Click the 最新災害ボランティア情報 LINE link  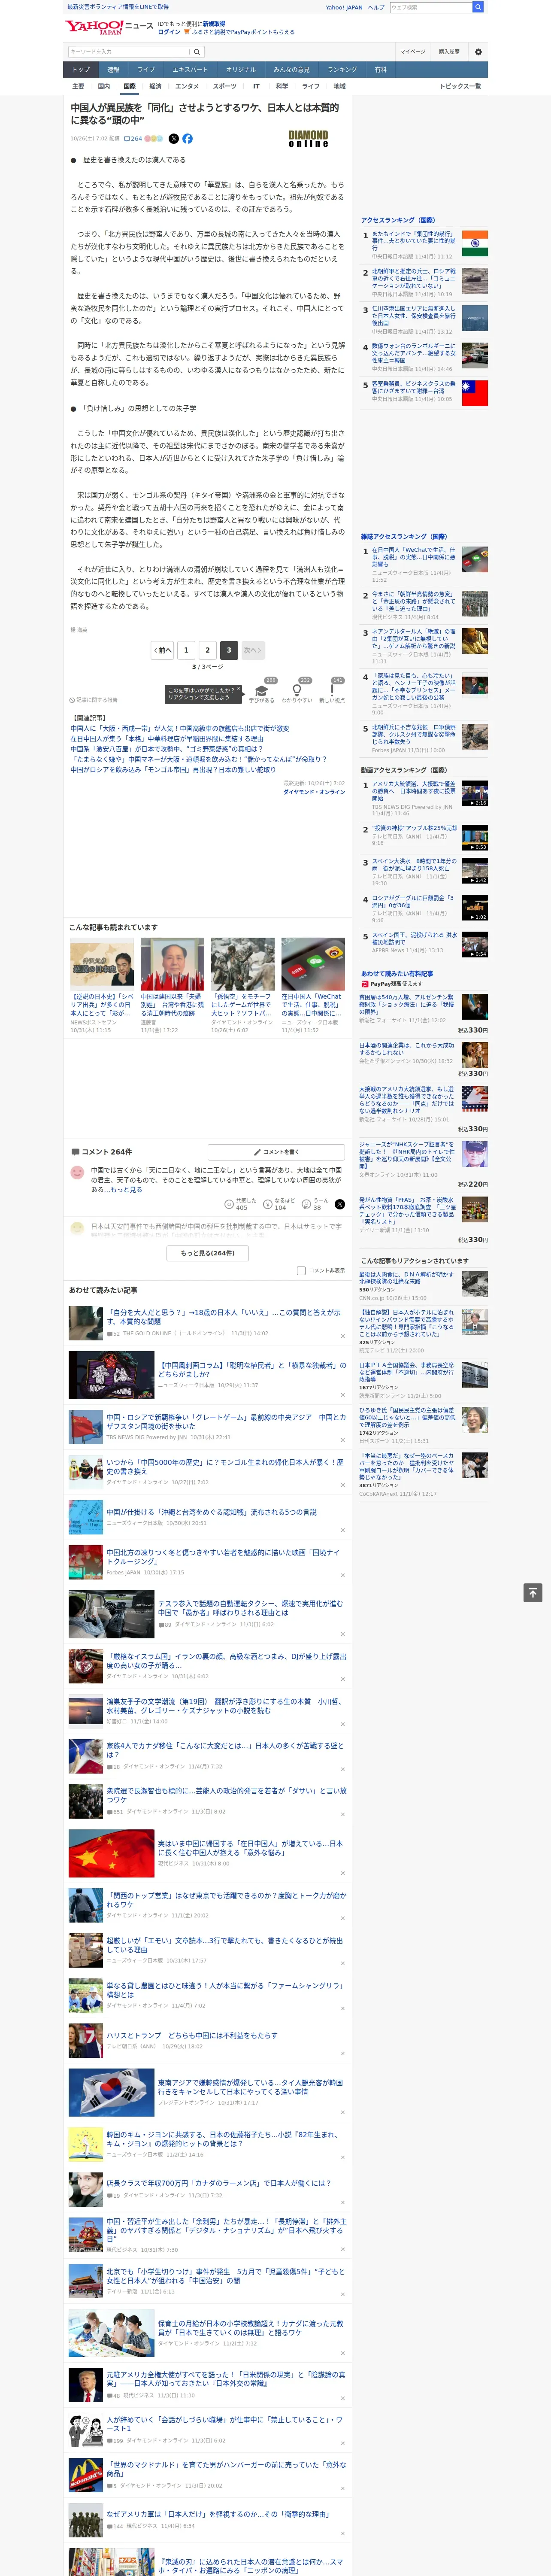tap(118, 6)
